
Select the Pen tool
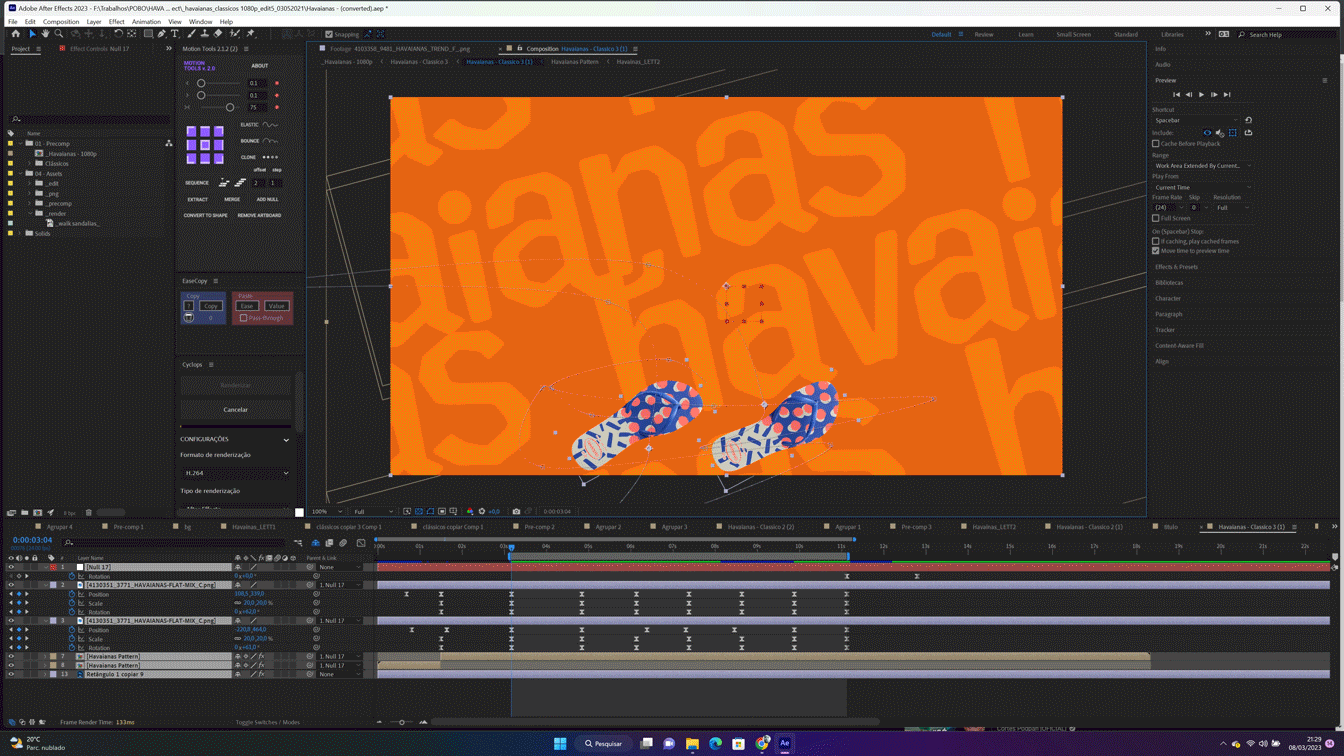click(162, 34)
